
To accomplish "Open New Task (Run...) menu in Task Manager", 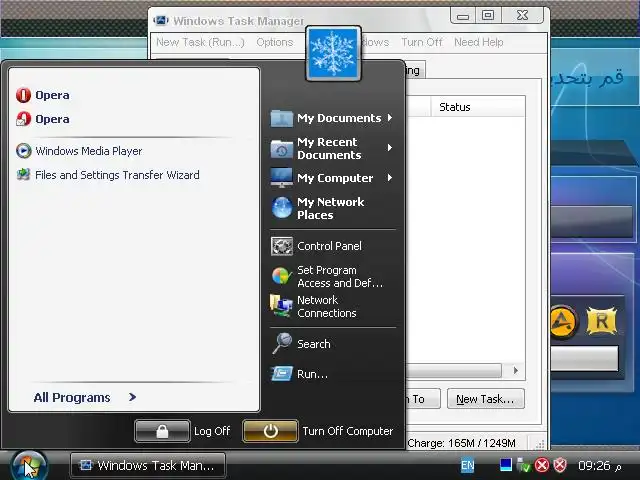I will [x=200, y=42].
